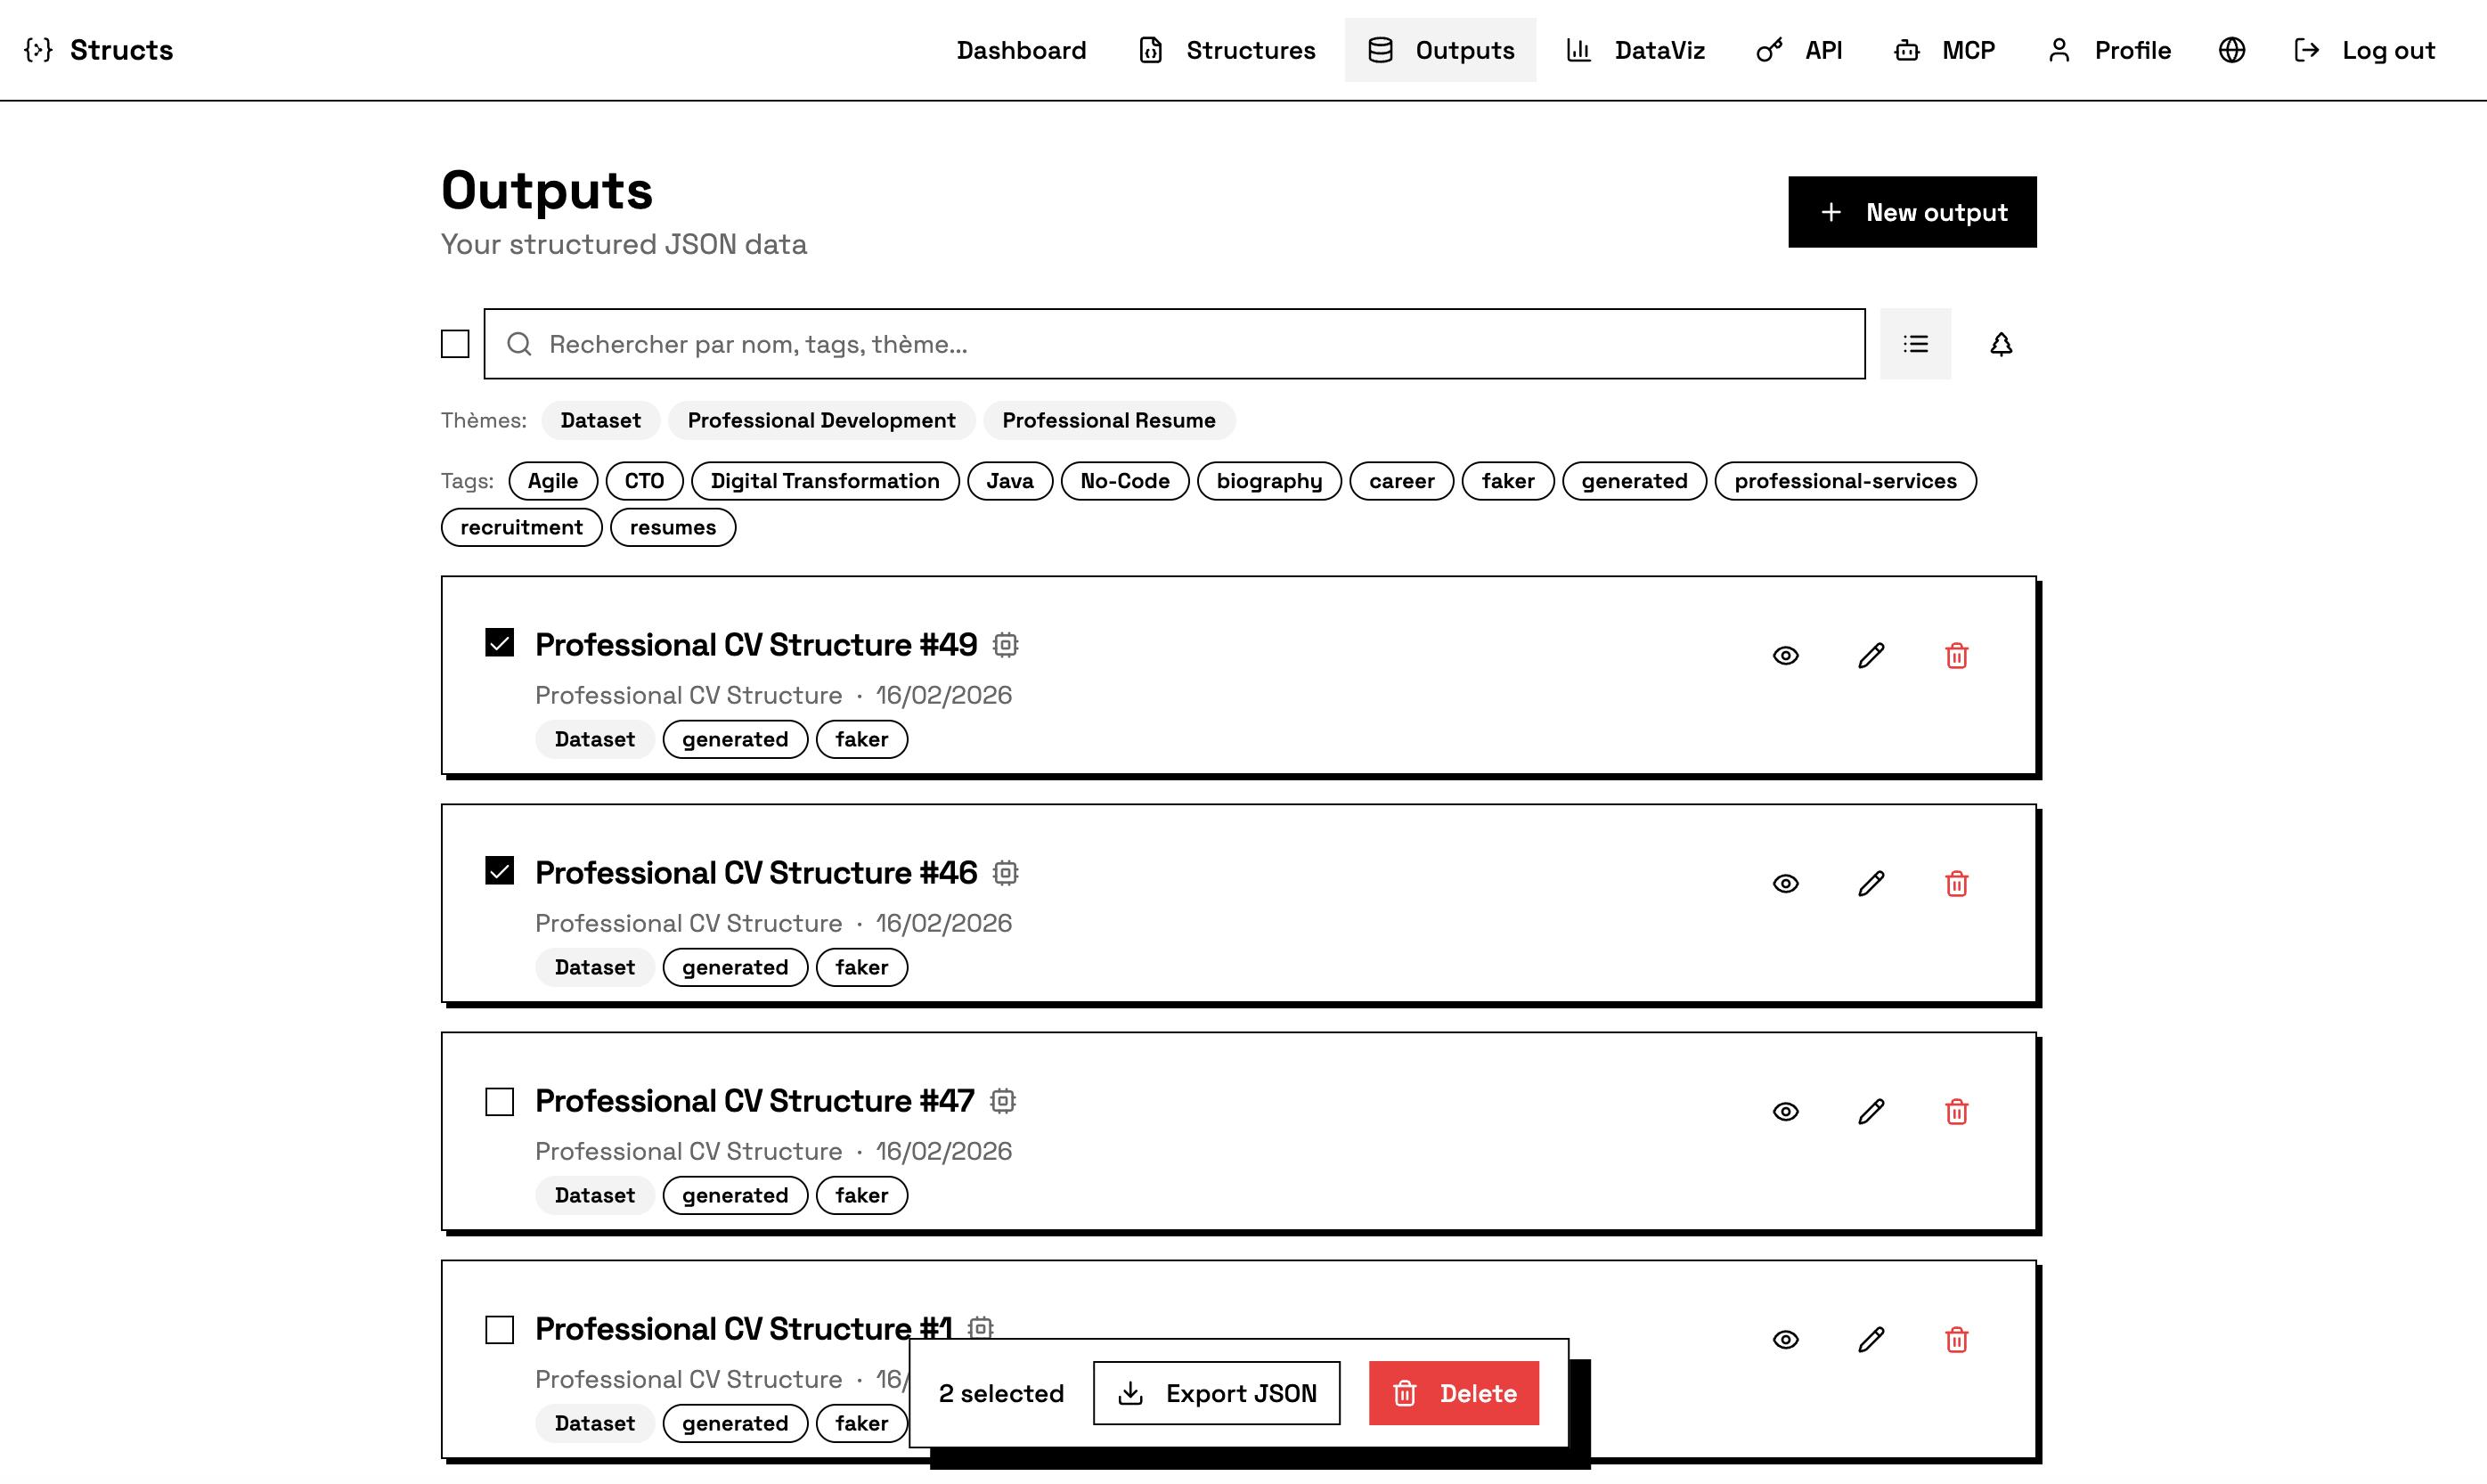Toggle the select-all checkbox beside the search bar
The height and width of the screenshot is (1484, 2487).
tap(454, 343)
